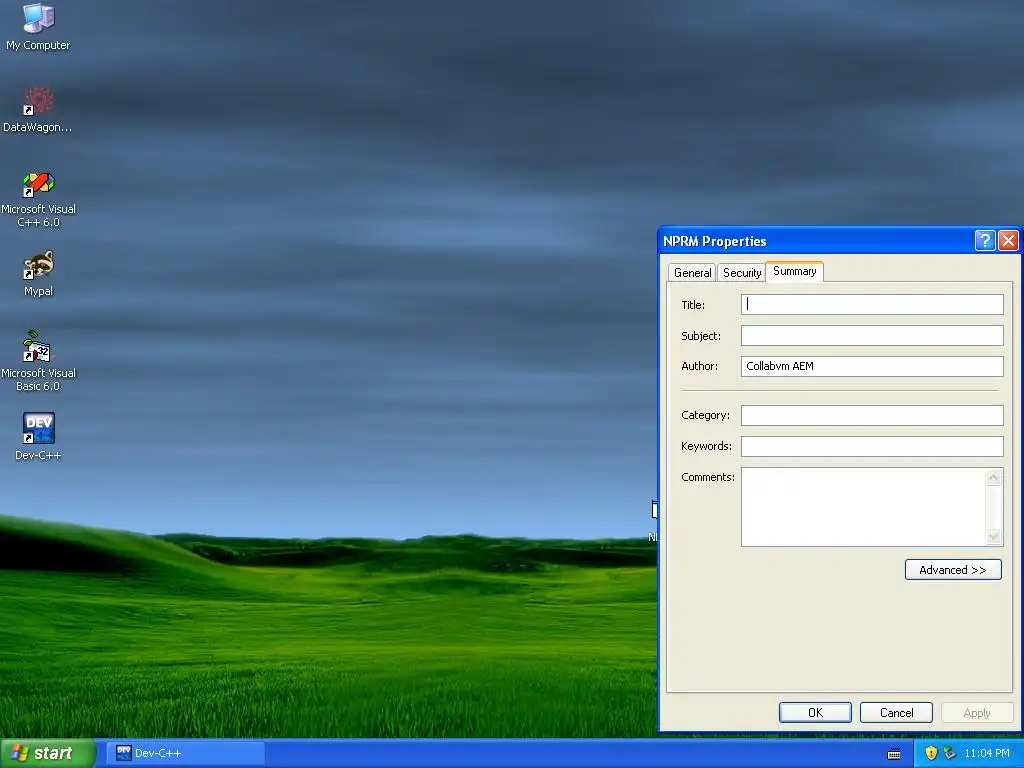The image size is (1024, 768).
Task: Click the on-screen keyboard tray icon
Action: coord(894,754)
